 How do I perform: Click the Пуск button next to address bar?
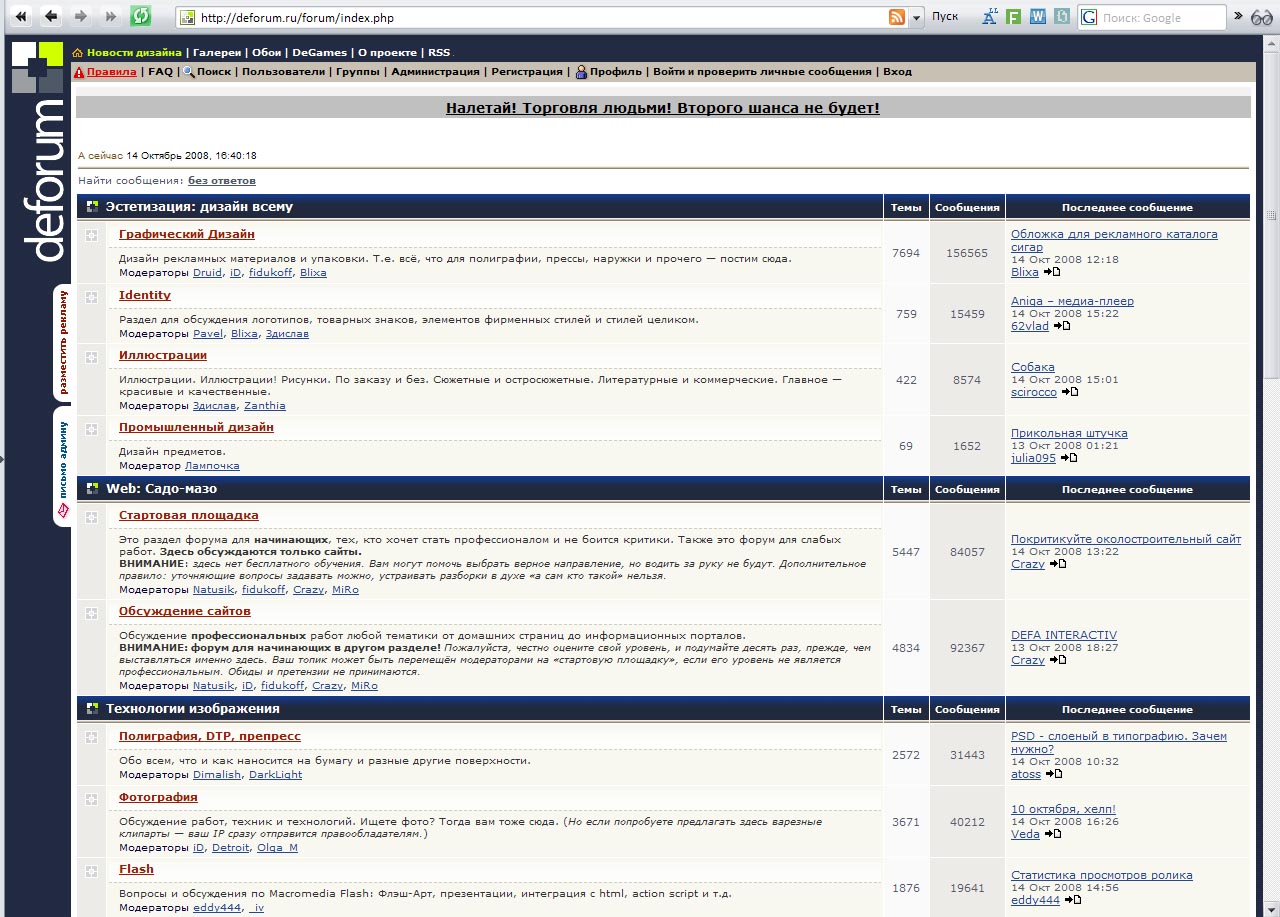point(944,17)
